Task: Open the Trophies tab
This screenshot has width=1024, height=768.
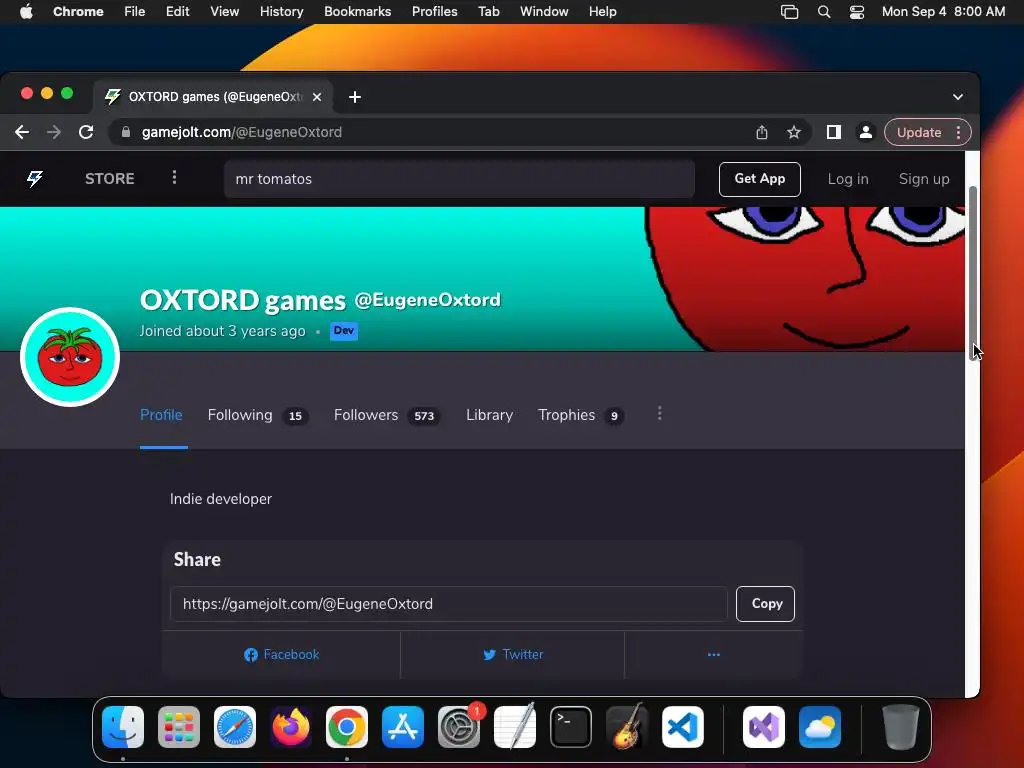Action: 581,415
